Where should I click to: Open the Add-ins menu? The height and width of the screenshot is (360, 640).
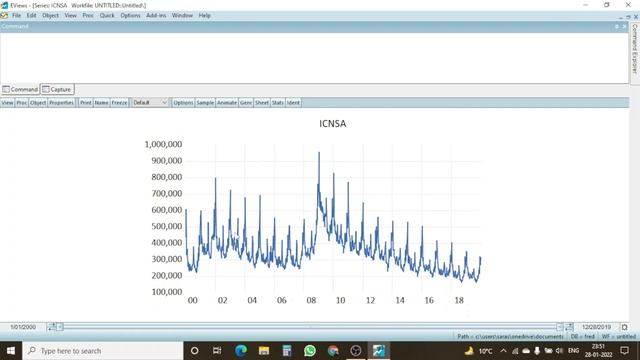(156, 16)
